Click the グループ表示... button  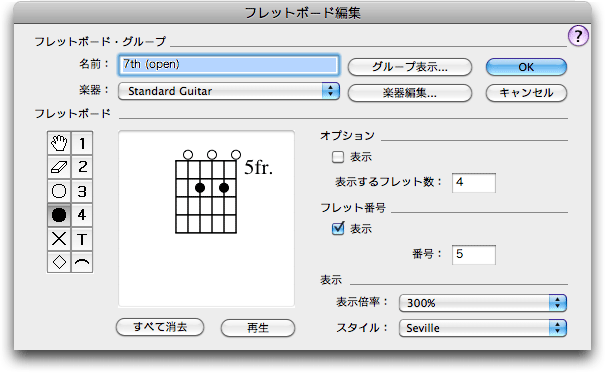click(410, 67)
